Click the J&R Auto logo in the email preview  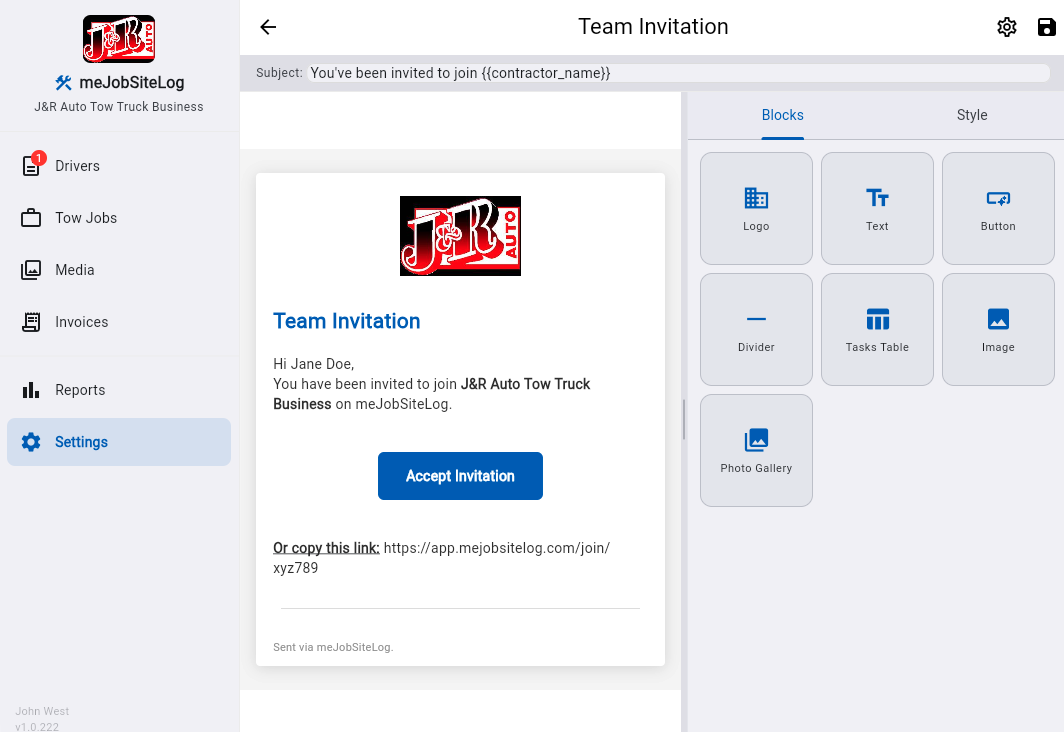tap(460, 235)
